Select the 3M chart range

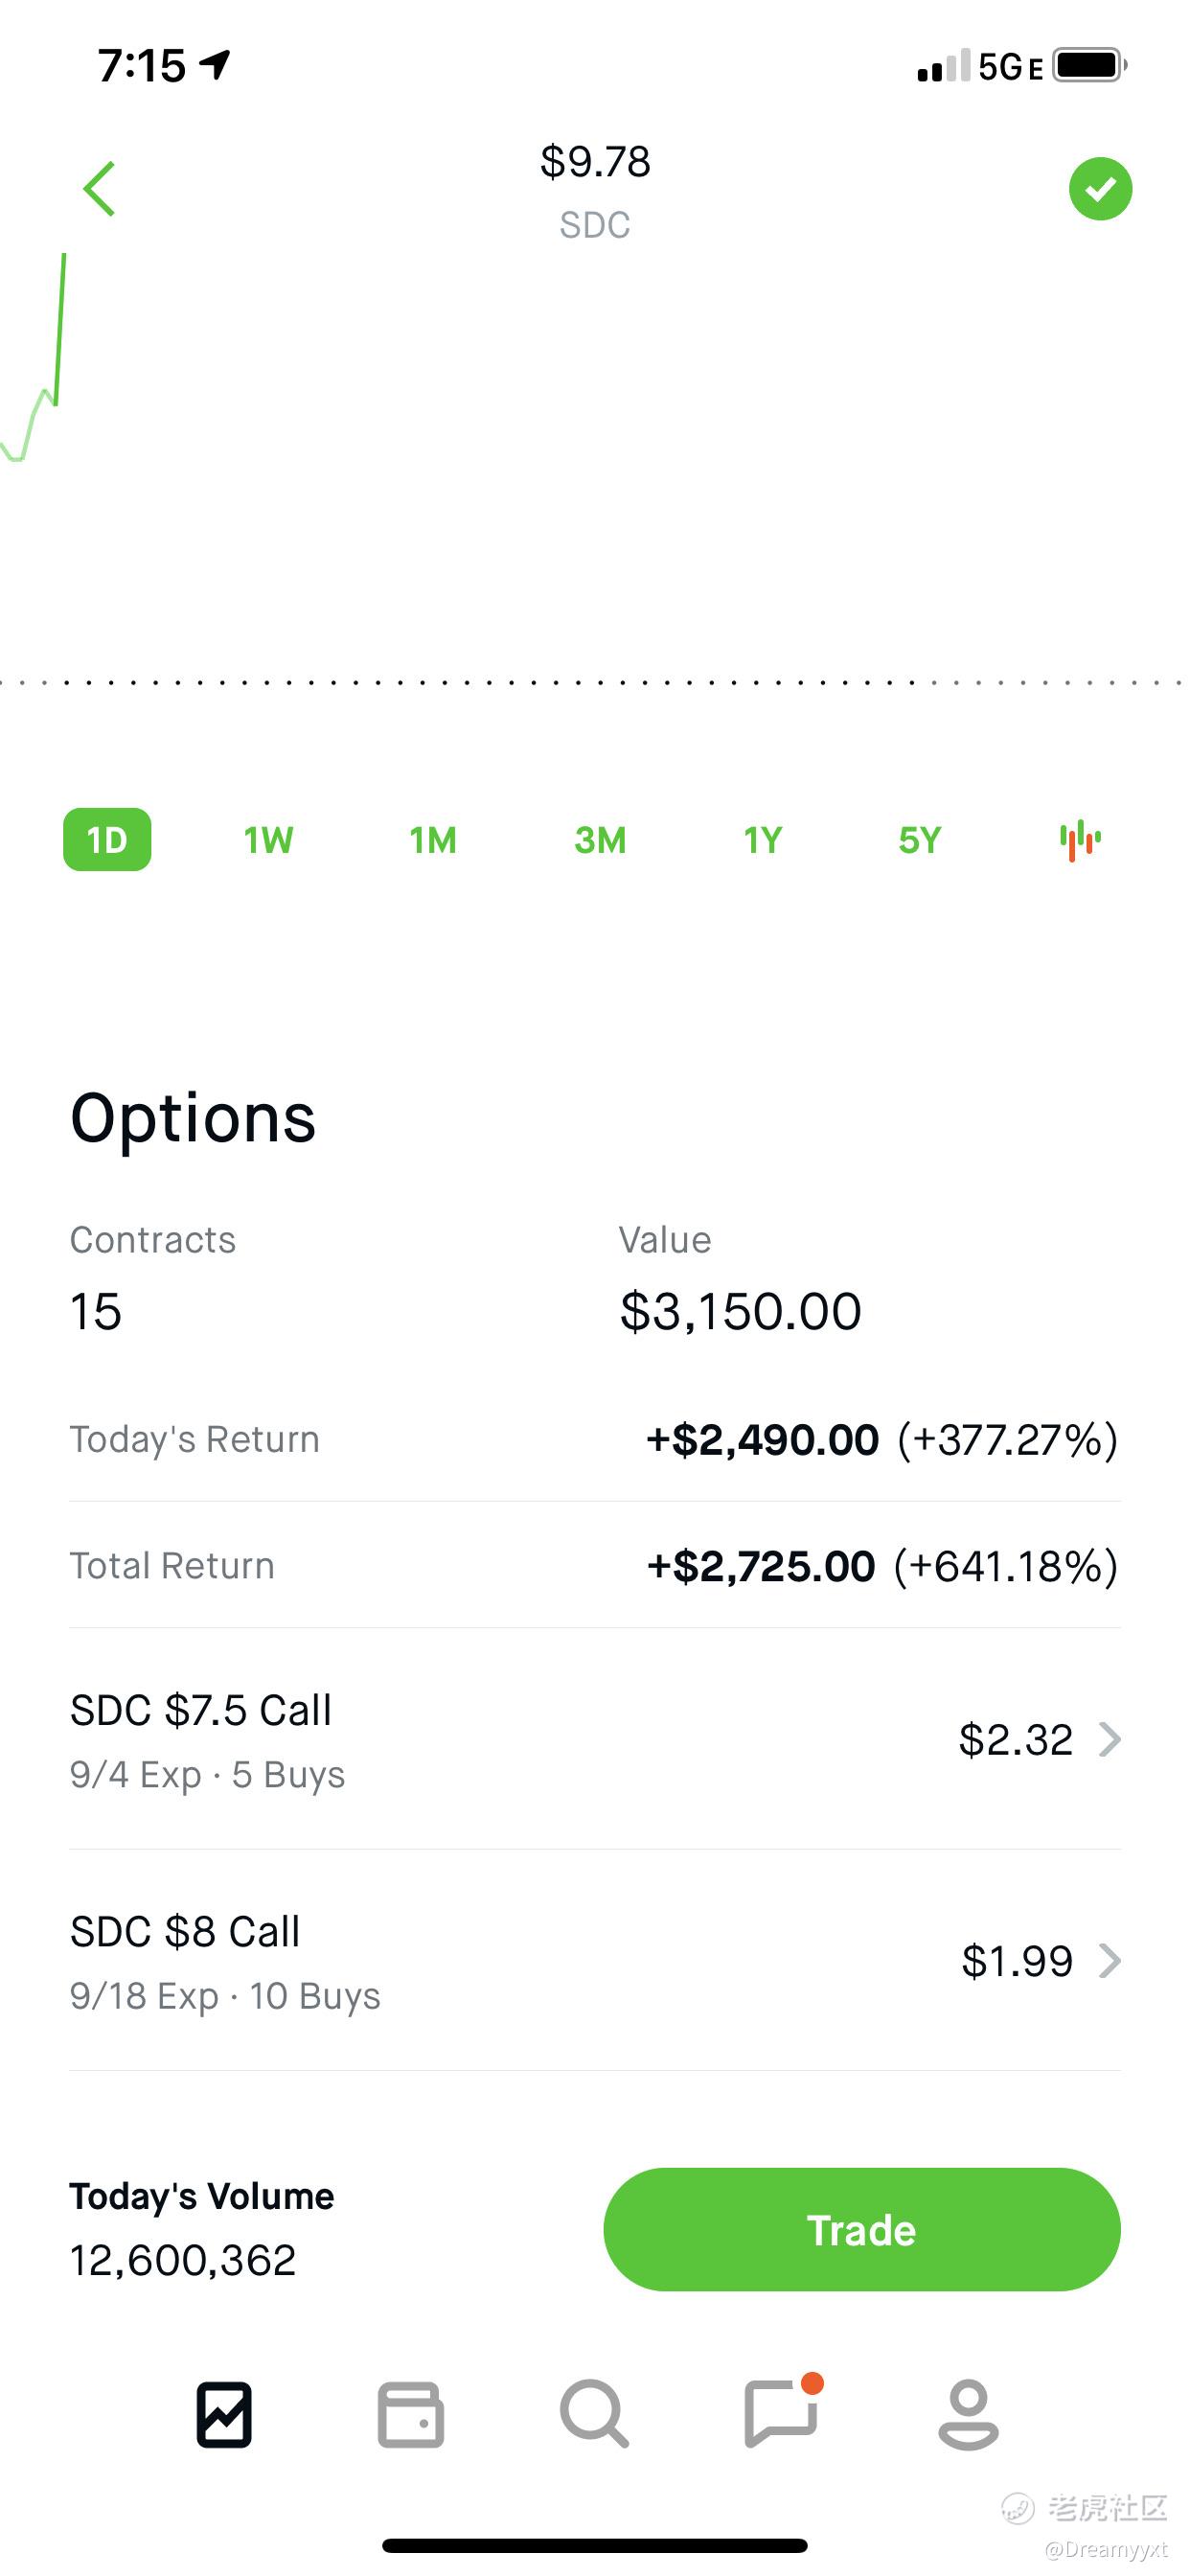pos(600,840)
